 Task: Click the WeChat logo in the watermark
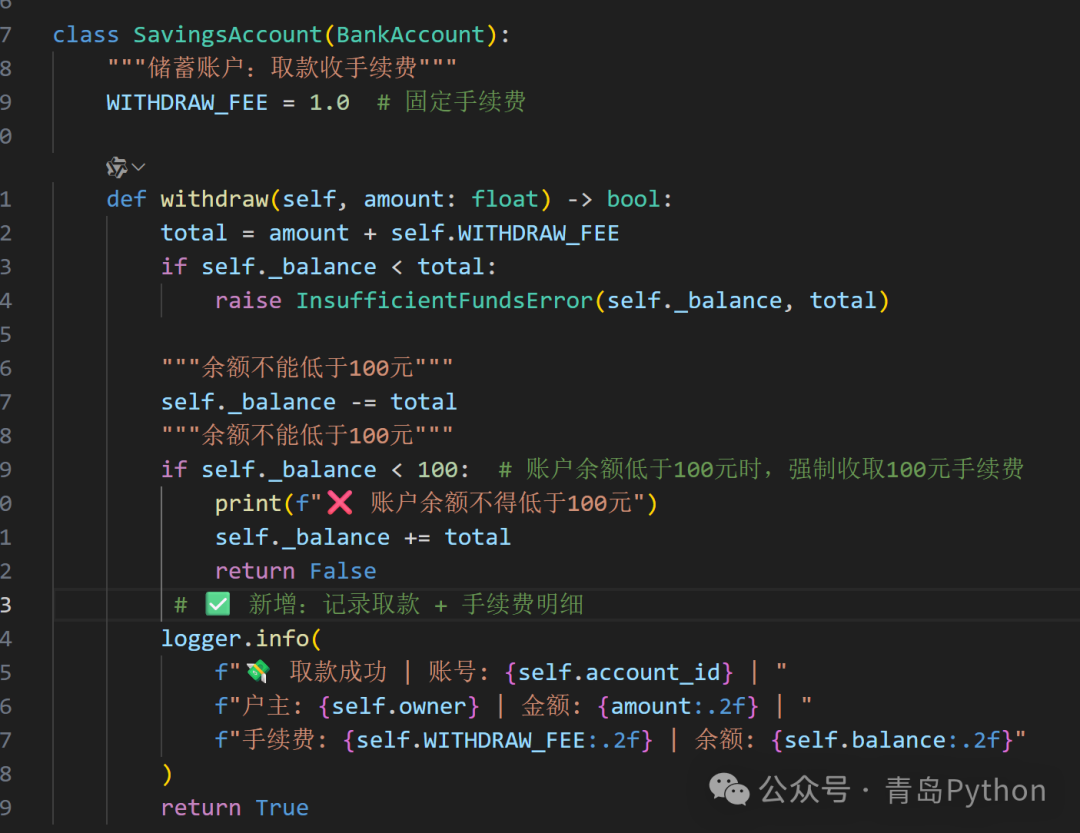tap(729, 790)
